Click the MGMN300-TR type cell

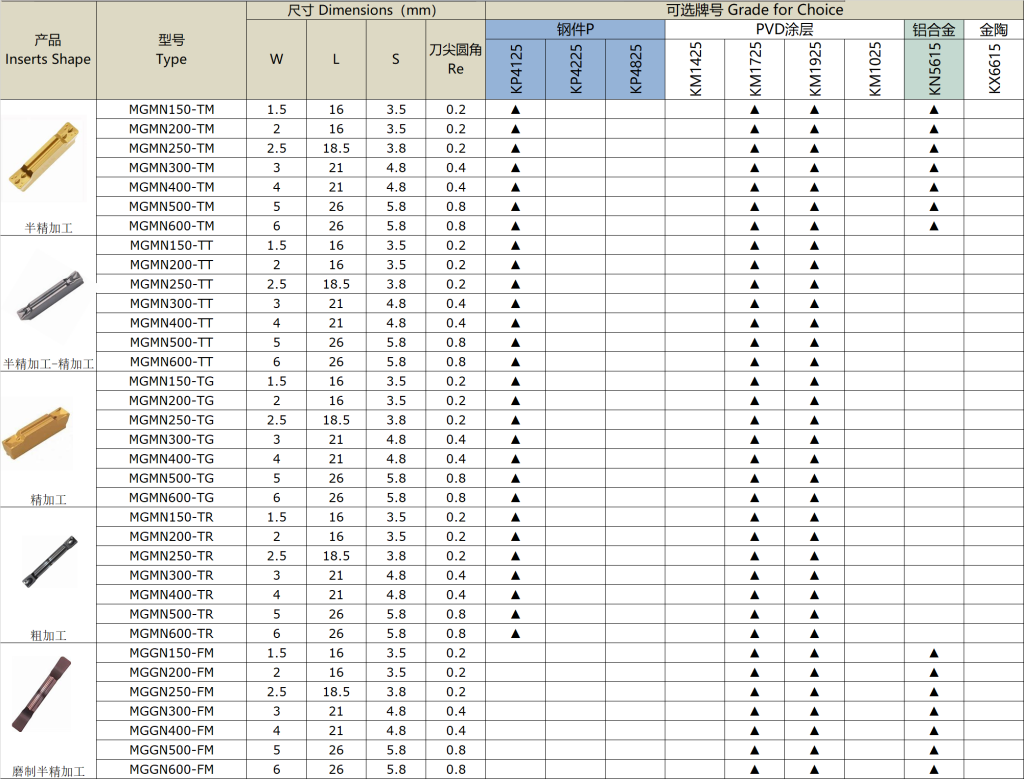tap(171, 575)
